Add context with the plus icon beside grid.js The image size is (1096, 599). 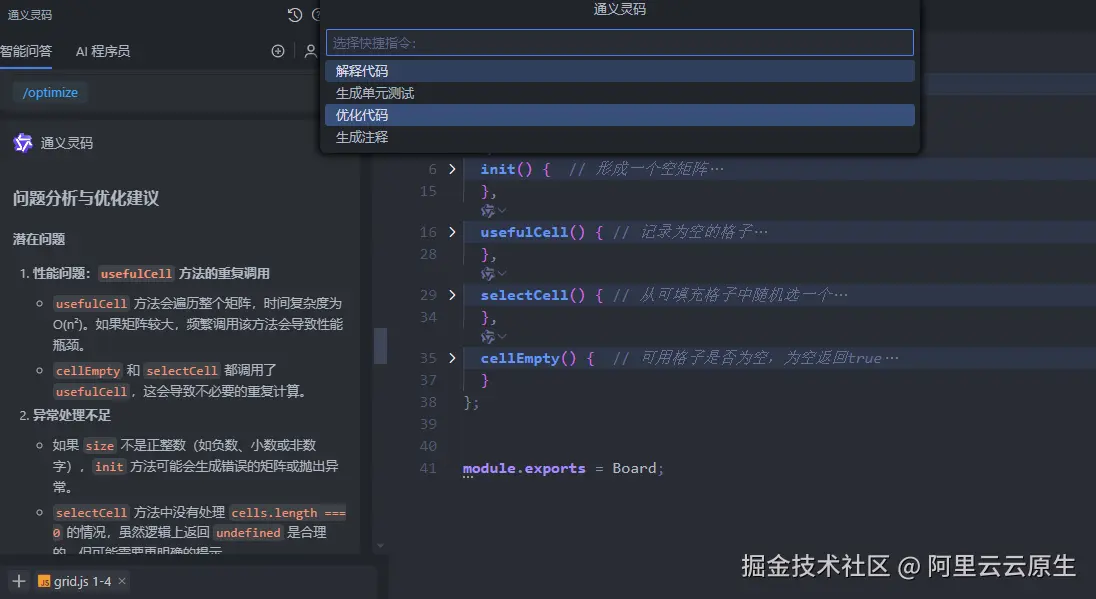pyautogui.click(x=19, y=581)
